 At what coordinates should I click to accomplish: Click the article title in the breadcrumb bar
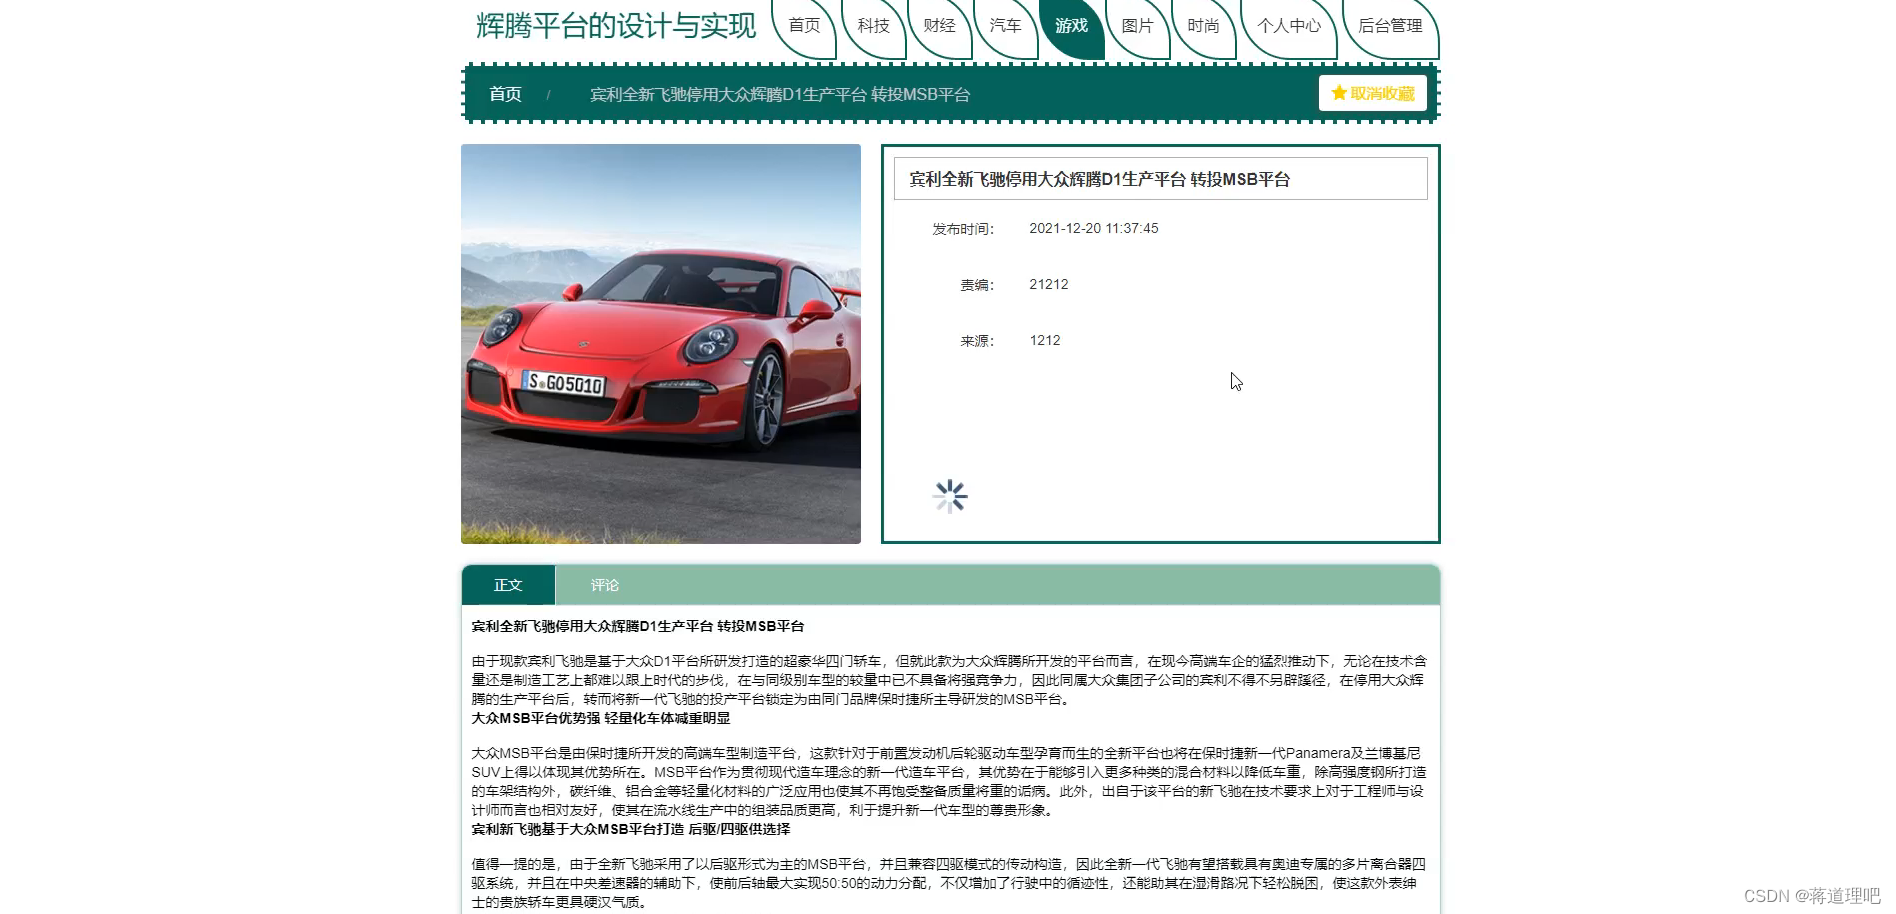779,95
